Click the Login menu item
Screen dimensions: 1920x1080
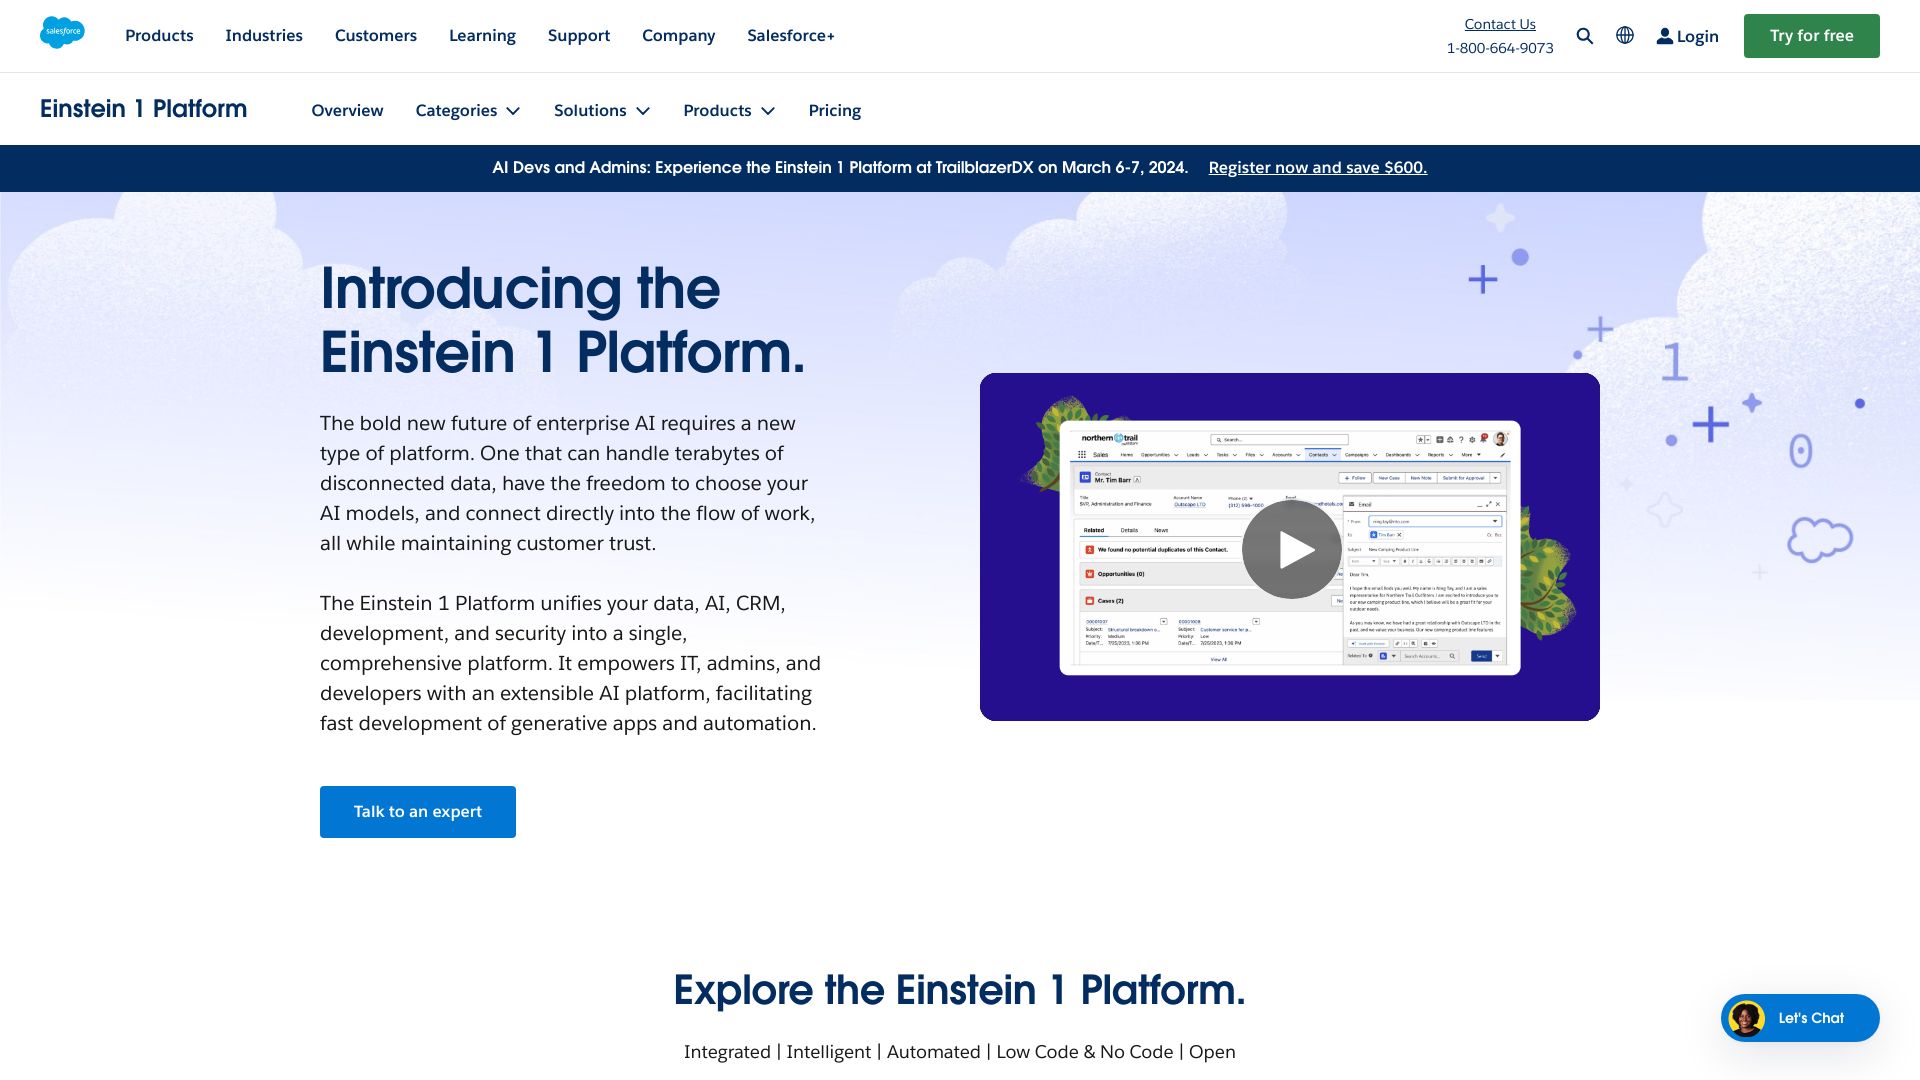(1687, 36)
